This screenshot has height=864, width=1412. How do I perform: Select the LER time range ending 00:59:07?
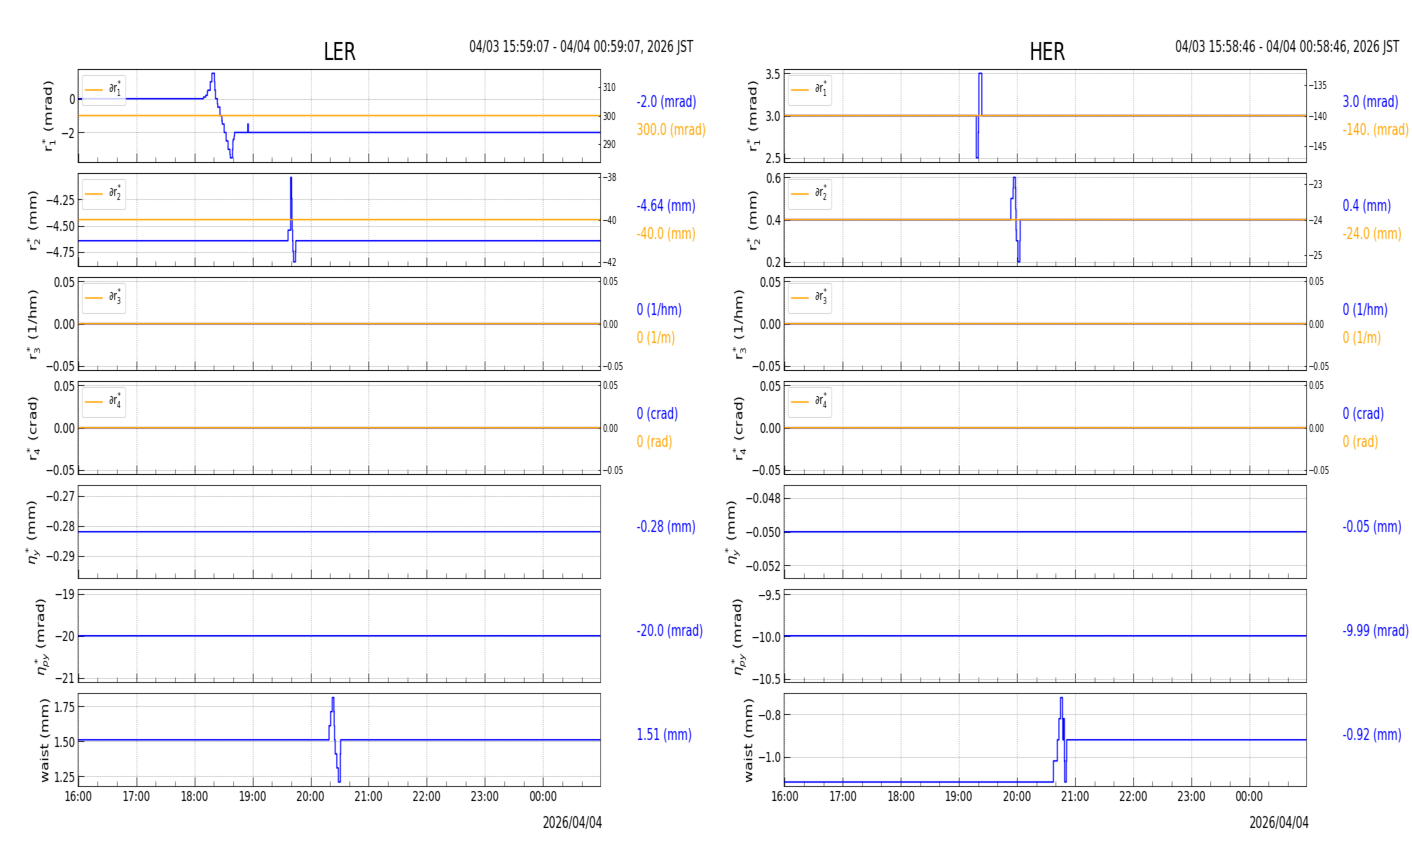(581, 47)
